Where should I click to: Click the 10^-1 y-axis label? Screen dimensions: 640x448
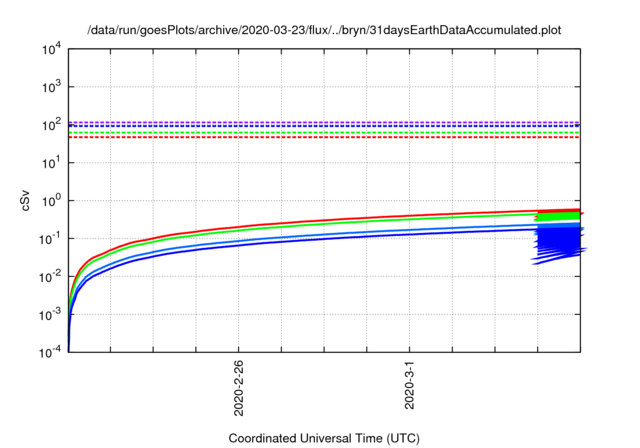tap(51, 238)
